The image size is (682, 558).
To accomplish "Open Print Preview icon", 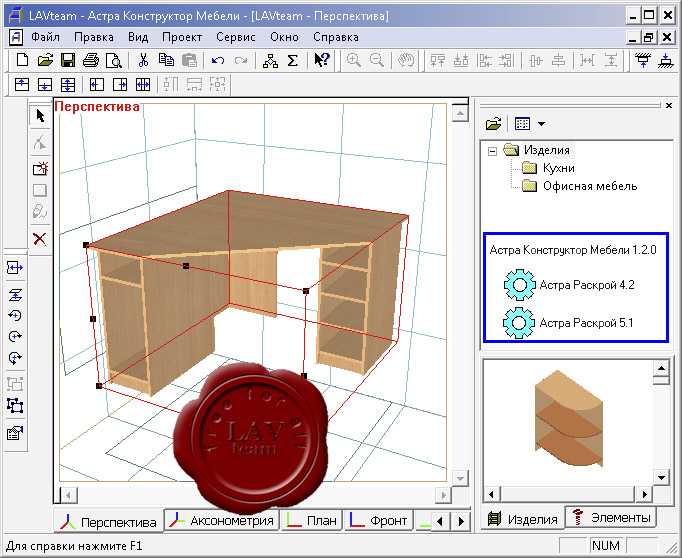I will [114, 60].
